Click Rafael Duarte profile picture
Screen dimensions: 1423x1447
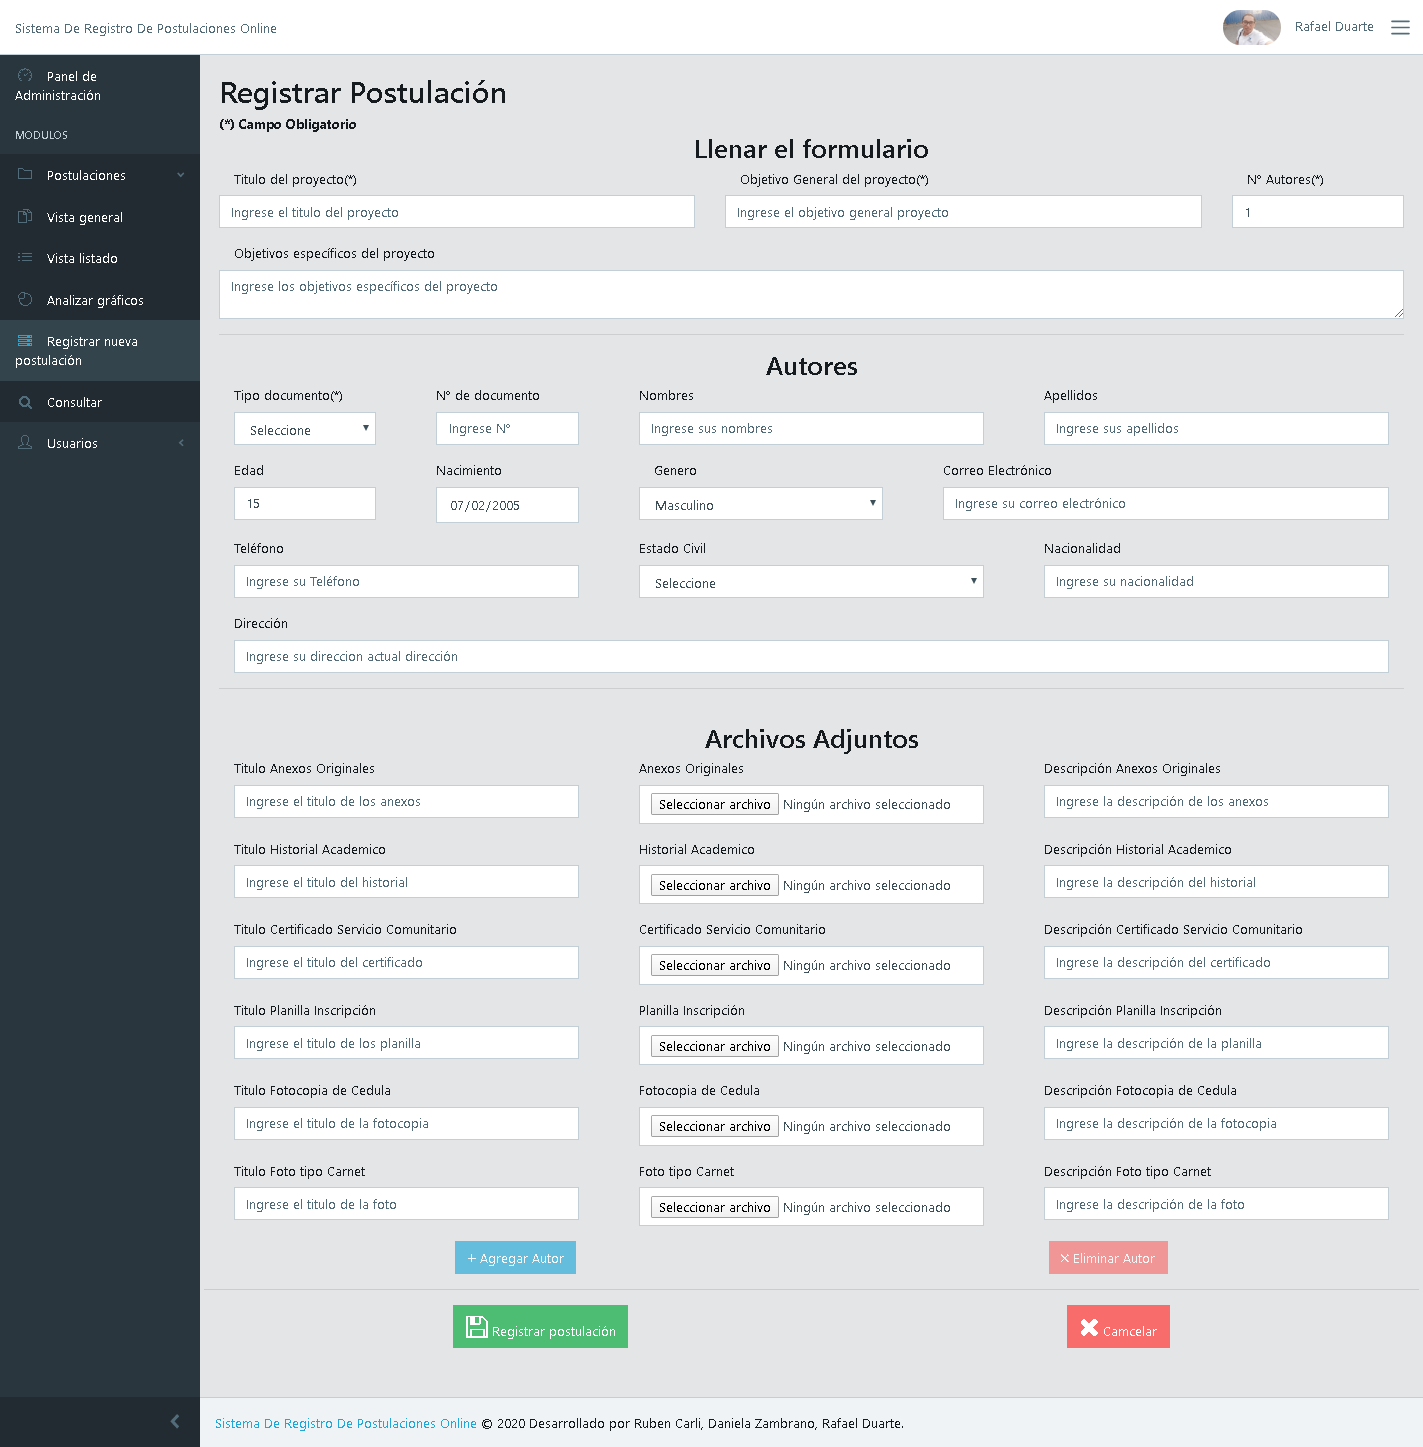pyautogui.click(x=1251, y=28)
